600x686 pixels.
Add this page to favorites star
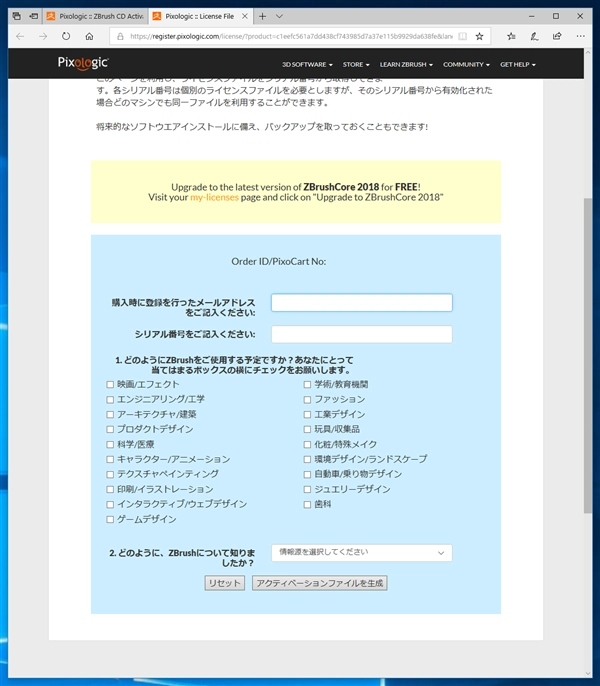[x=480, y=36]
